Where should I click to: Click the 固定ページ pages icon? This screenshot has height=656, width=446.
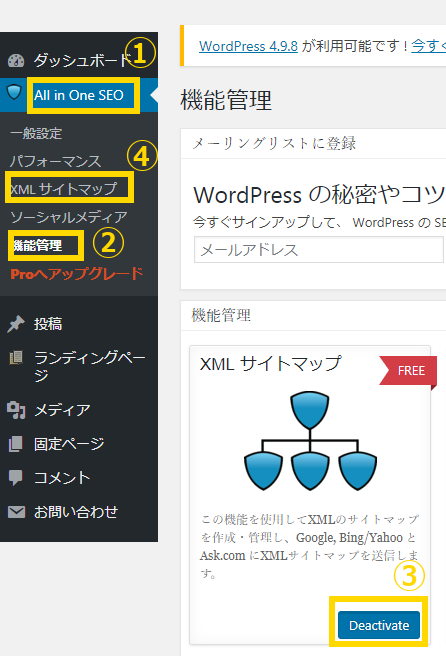click(16, 444)
